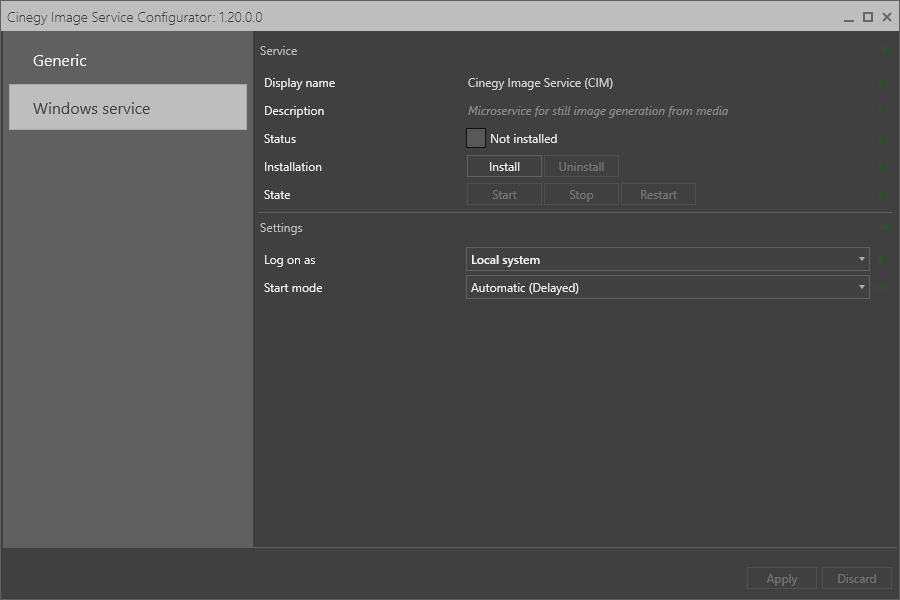The height and width of the screenshot is (600, 900).
Task: Click the 'Start mode' label
Action: 293,288
